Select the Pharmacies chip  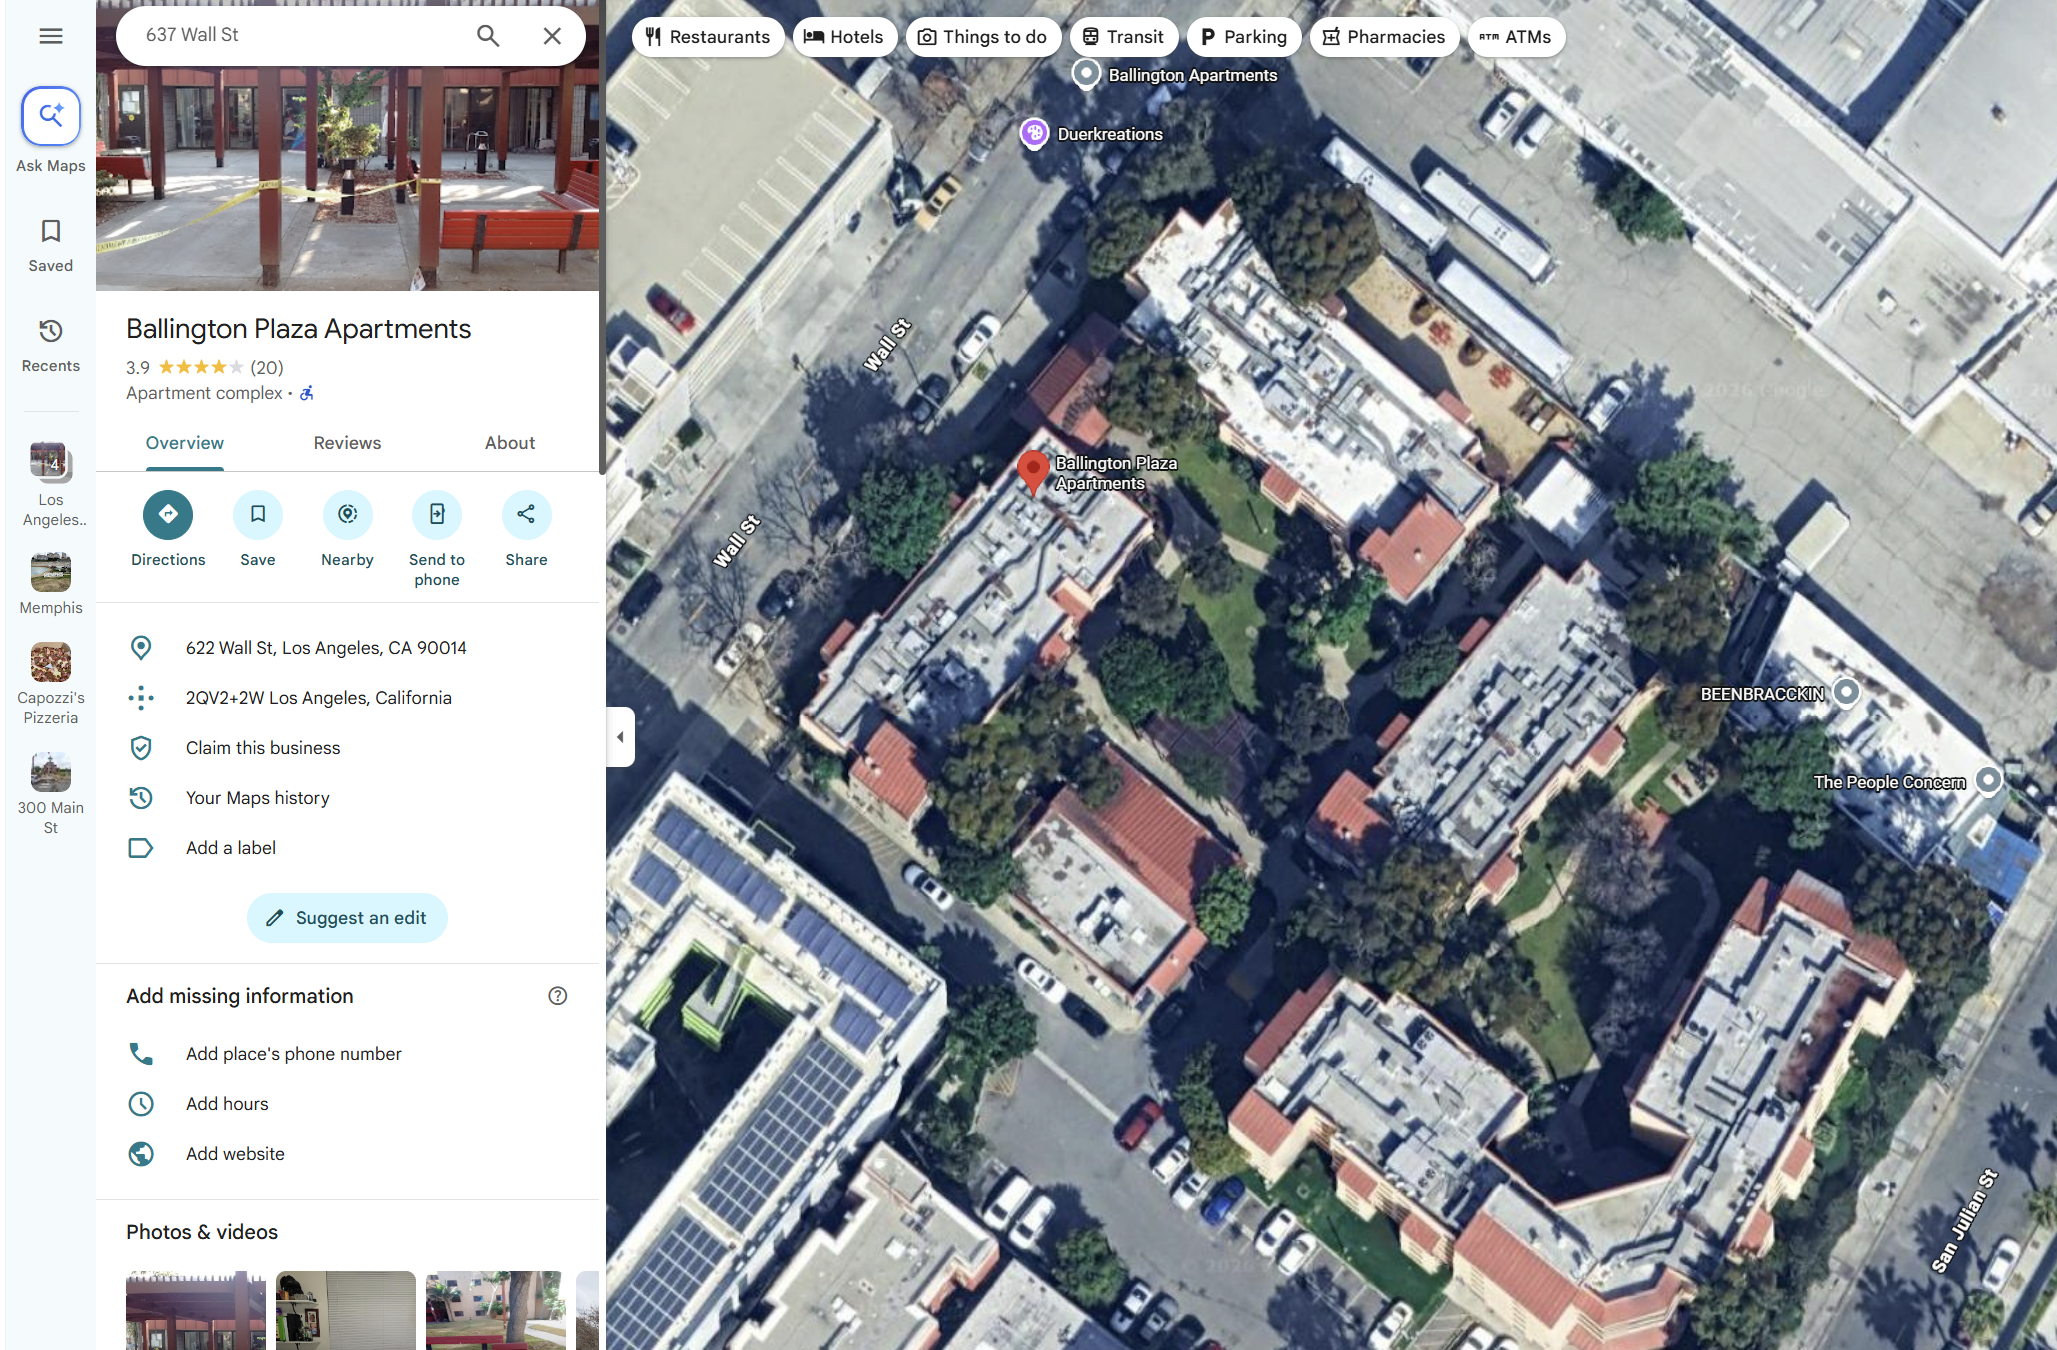click(x=1384, y=37)
